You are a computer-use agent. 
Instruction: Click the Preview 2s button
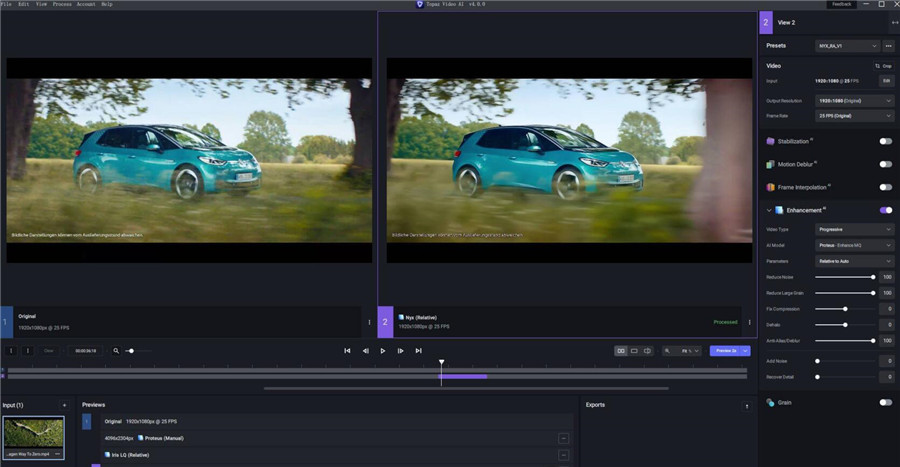point(725,351)
